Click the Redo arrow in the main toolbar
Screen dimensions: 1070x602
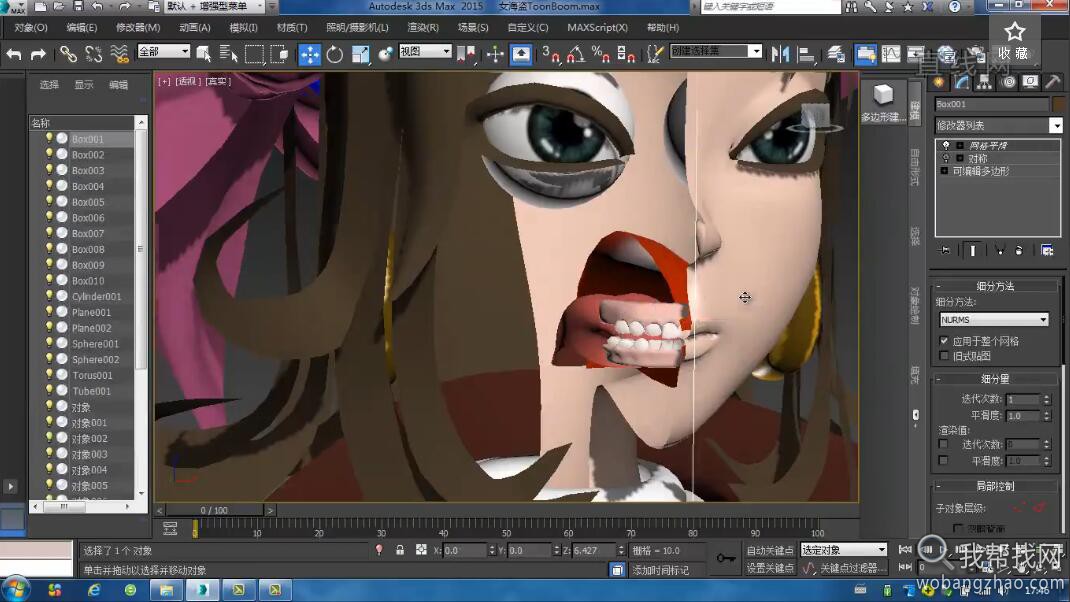[x=38, y=54]
